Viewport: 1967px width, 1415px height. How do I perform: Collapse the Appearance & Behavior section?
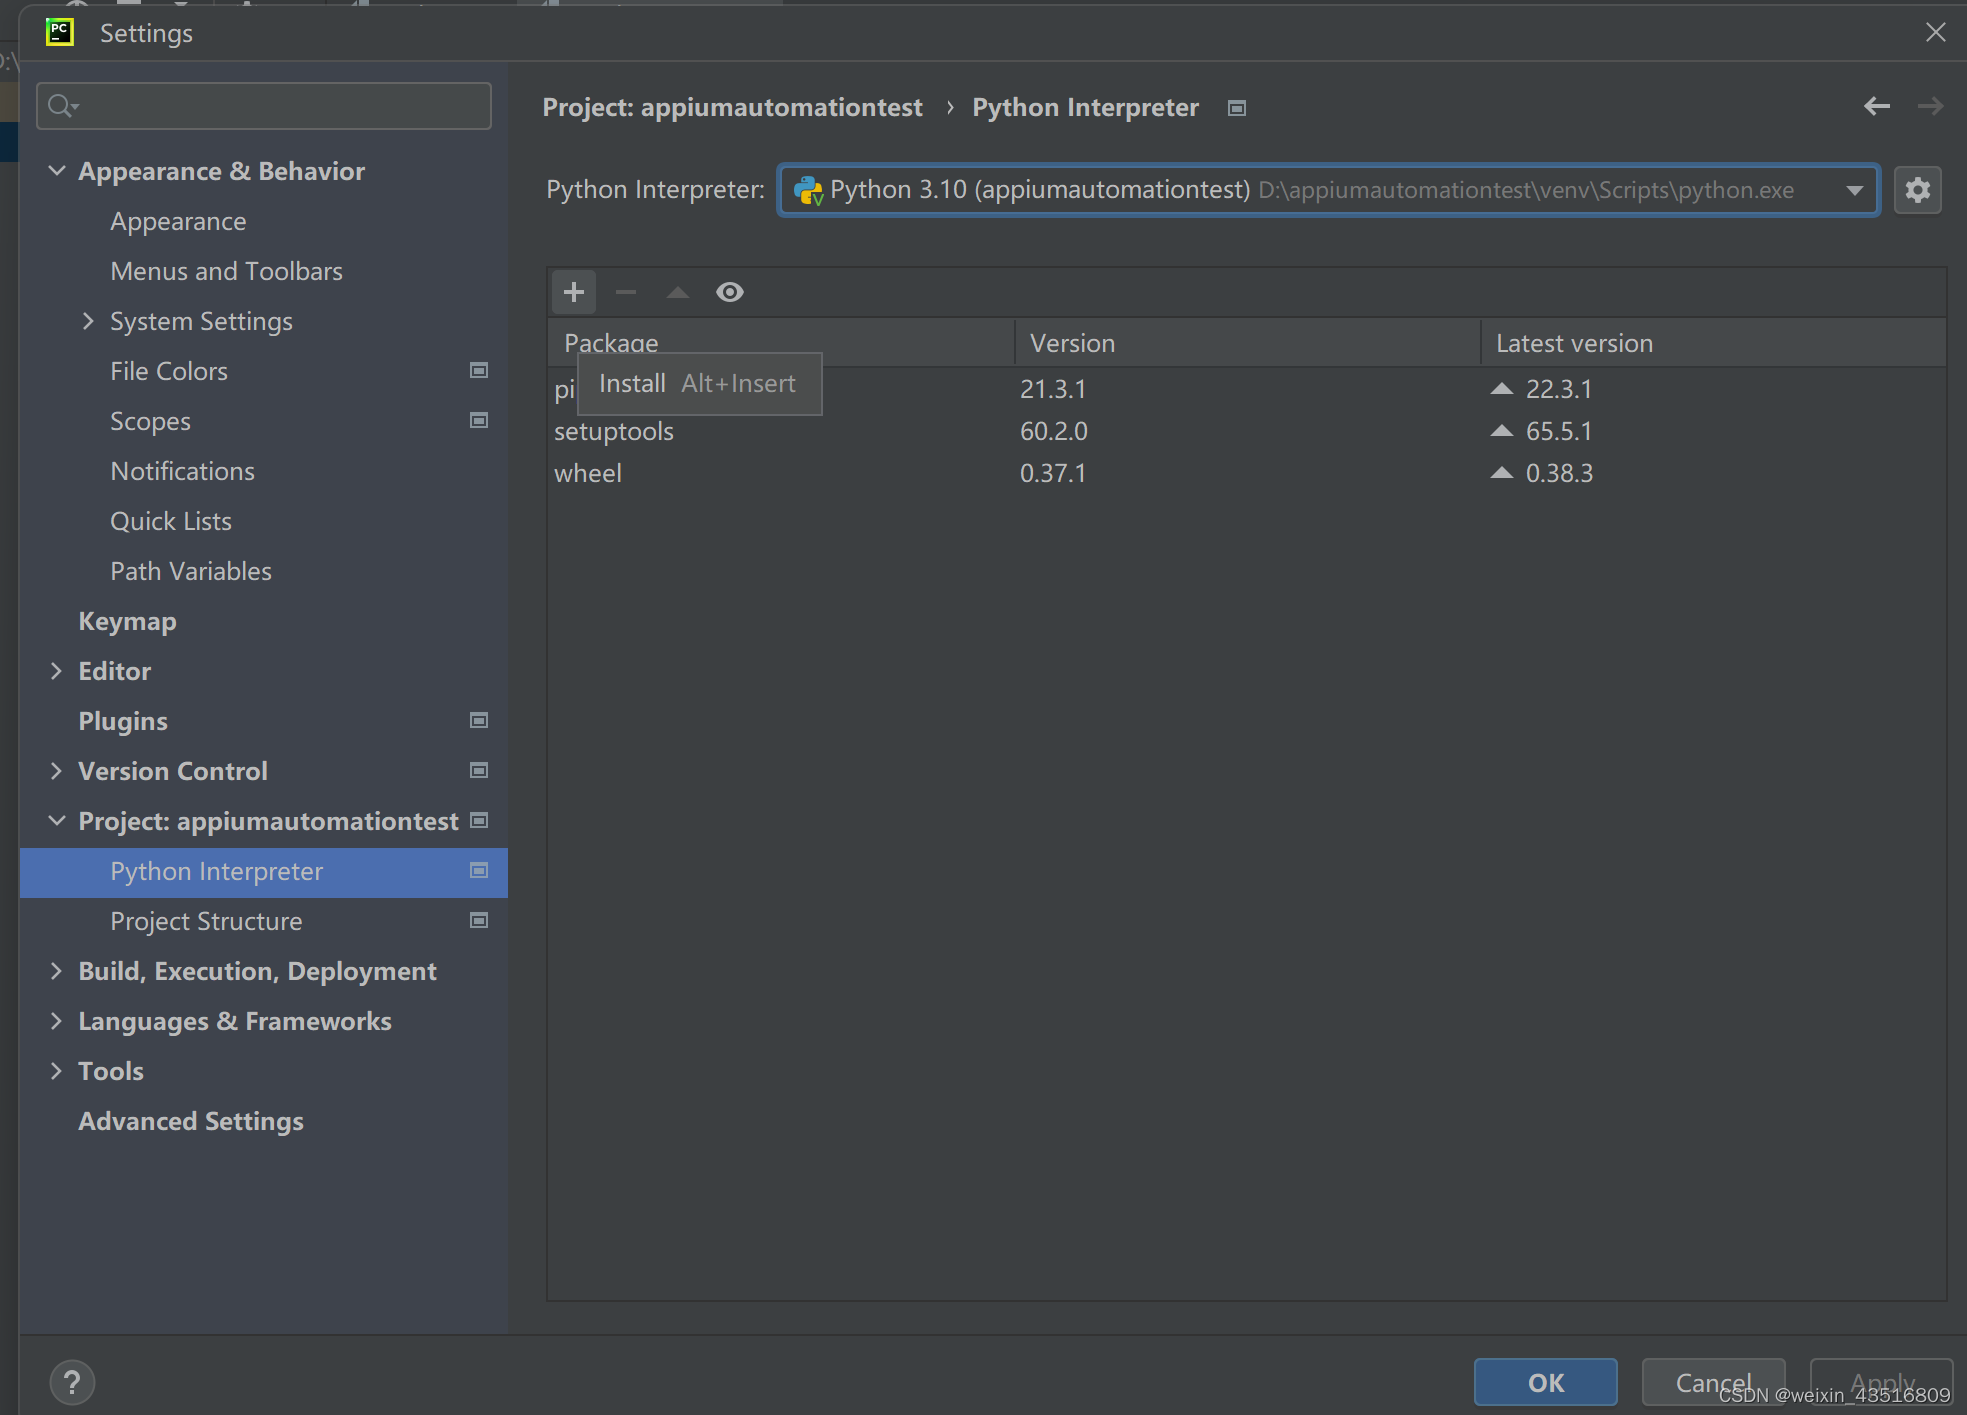click(x=57, y=171)
